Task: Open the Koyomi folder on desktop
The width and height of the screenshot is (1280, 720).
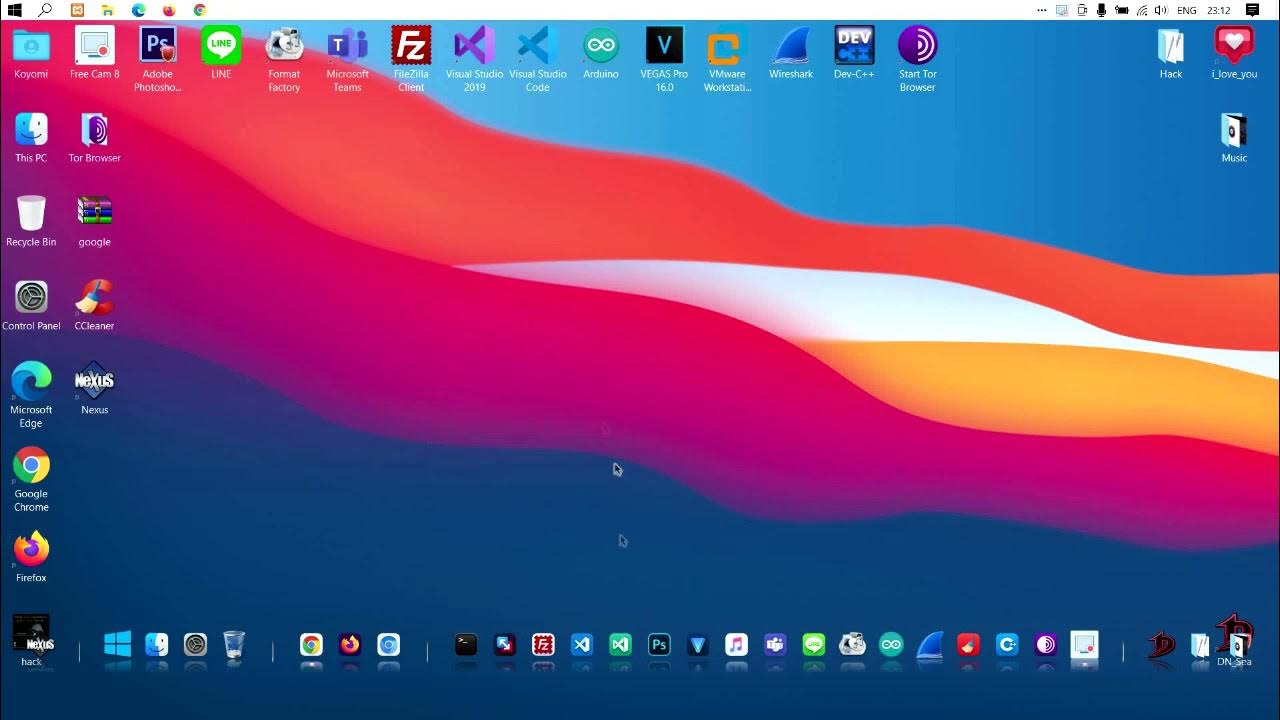Action: point(31,53)
